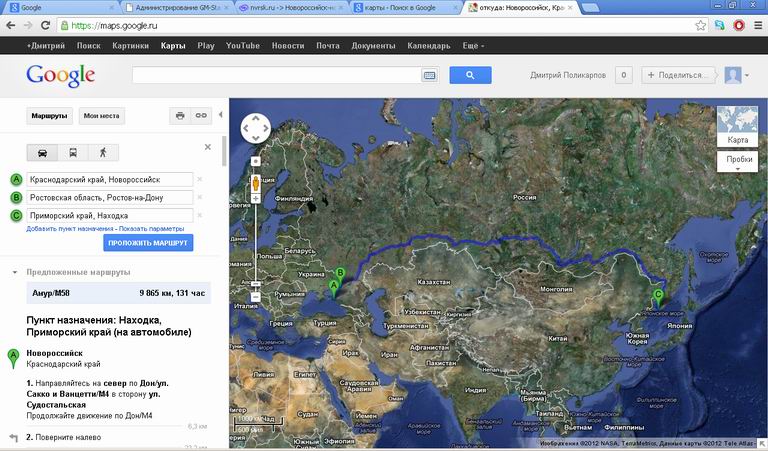Click the zoom slider handle on map

click(256, 284)
